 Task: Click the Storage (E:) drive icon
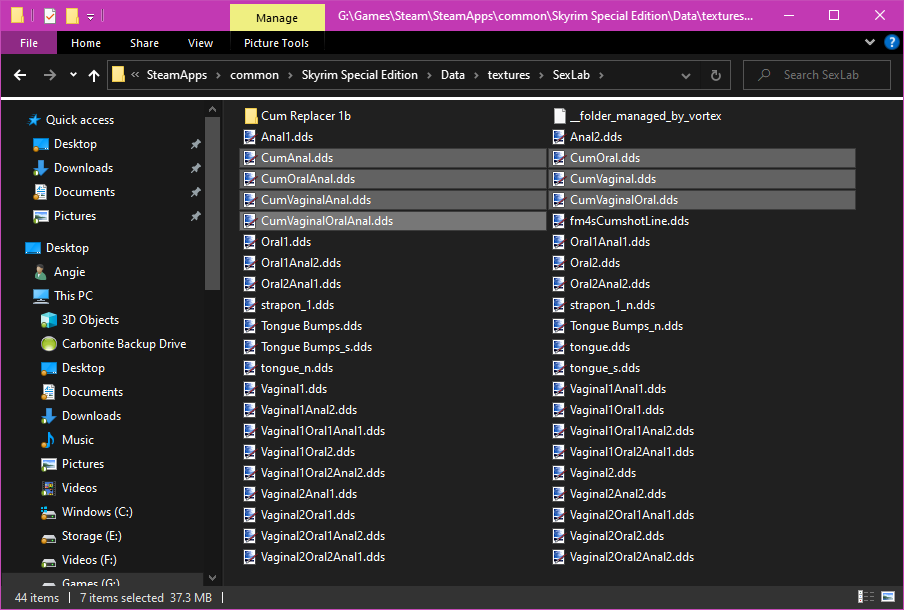click(x=48, y=536)
